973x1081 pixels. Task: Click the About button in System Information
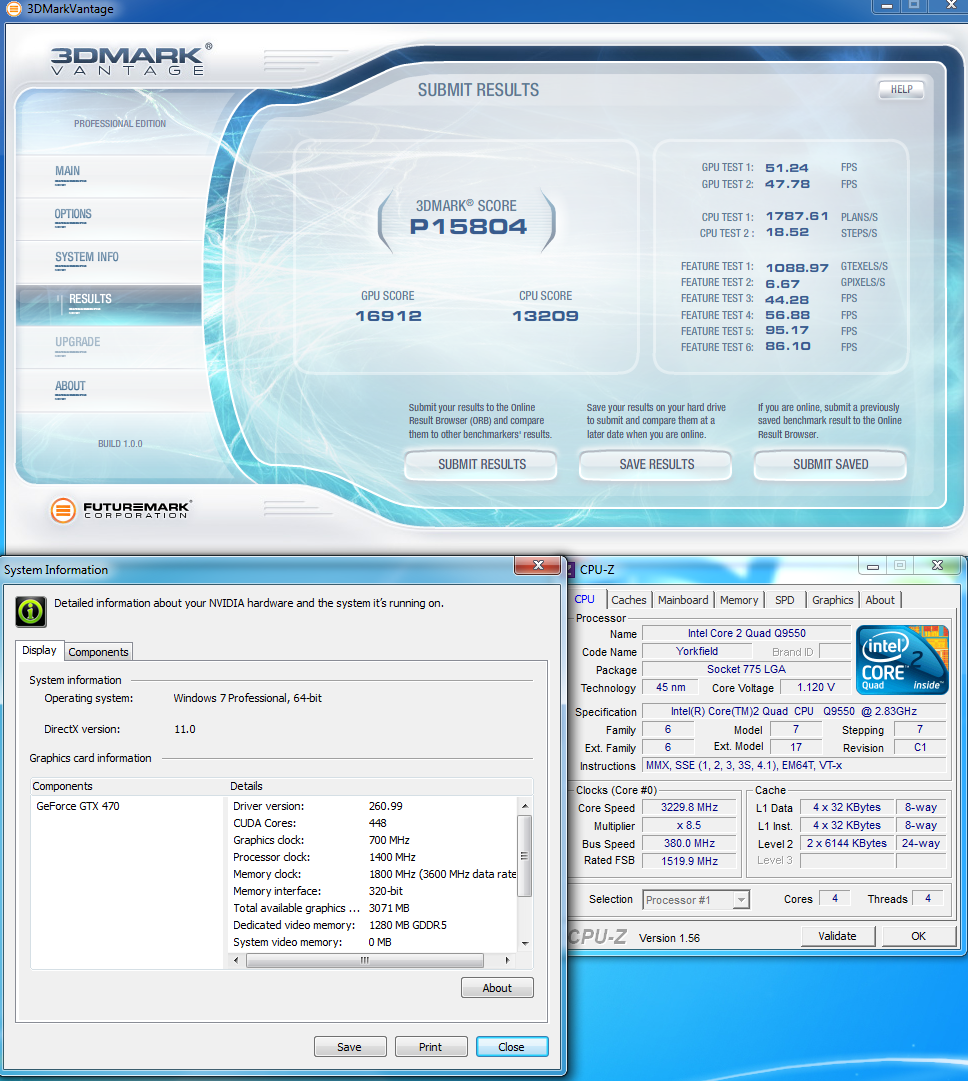pyautogui.click(x=497, y=988)
